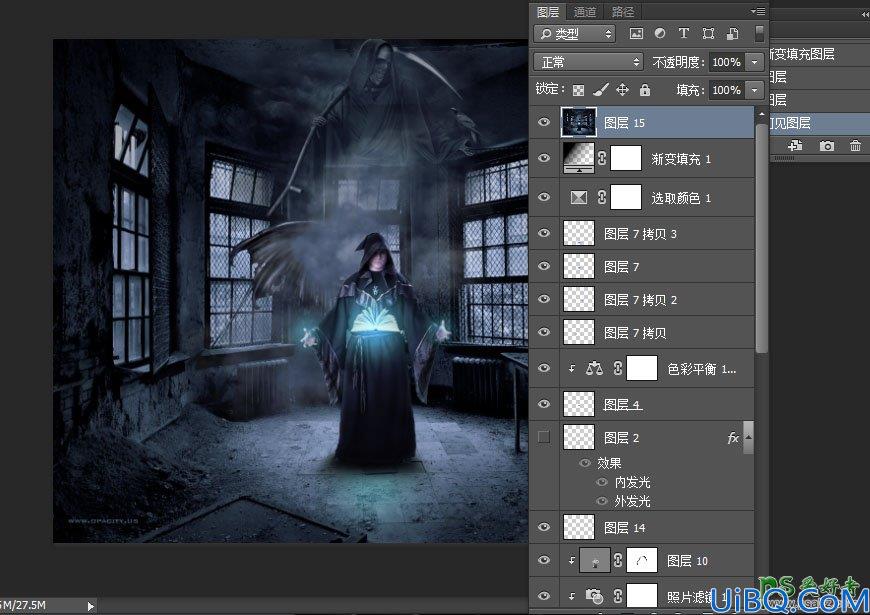The height and width of the screenshot is (615, 870).
Task: Hide the 图层 4 layer
Action: [x=544, y=404]
